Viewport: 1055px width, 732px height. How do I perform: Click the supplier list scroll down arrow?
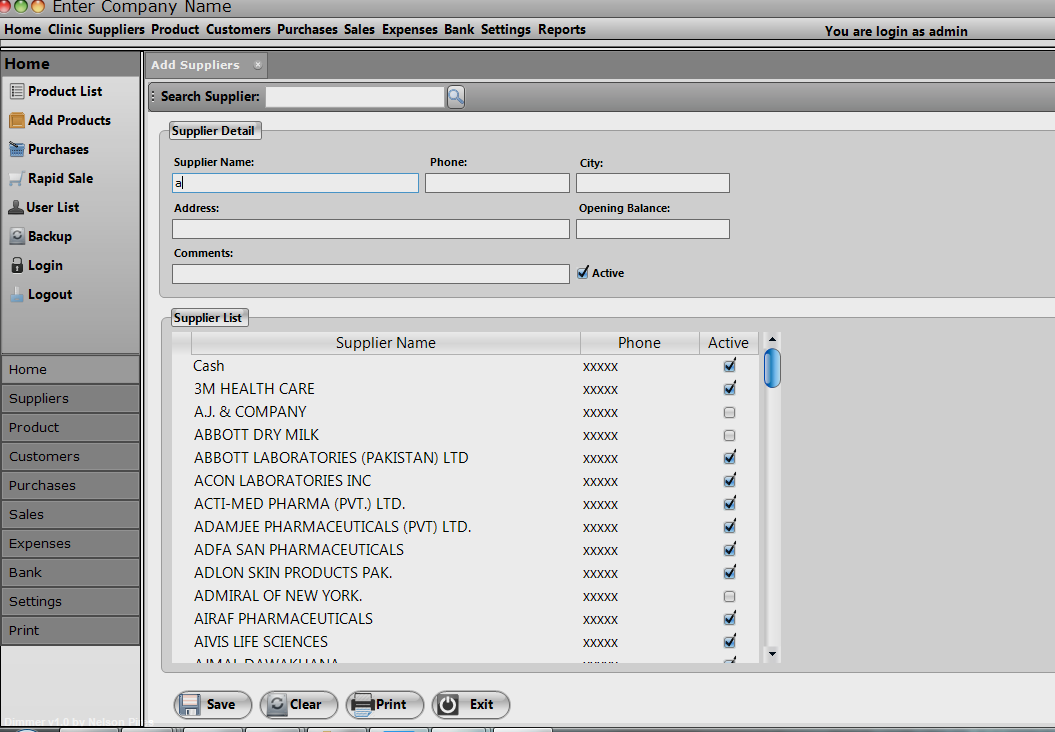click(772, 653)
